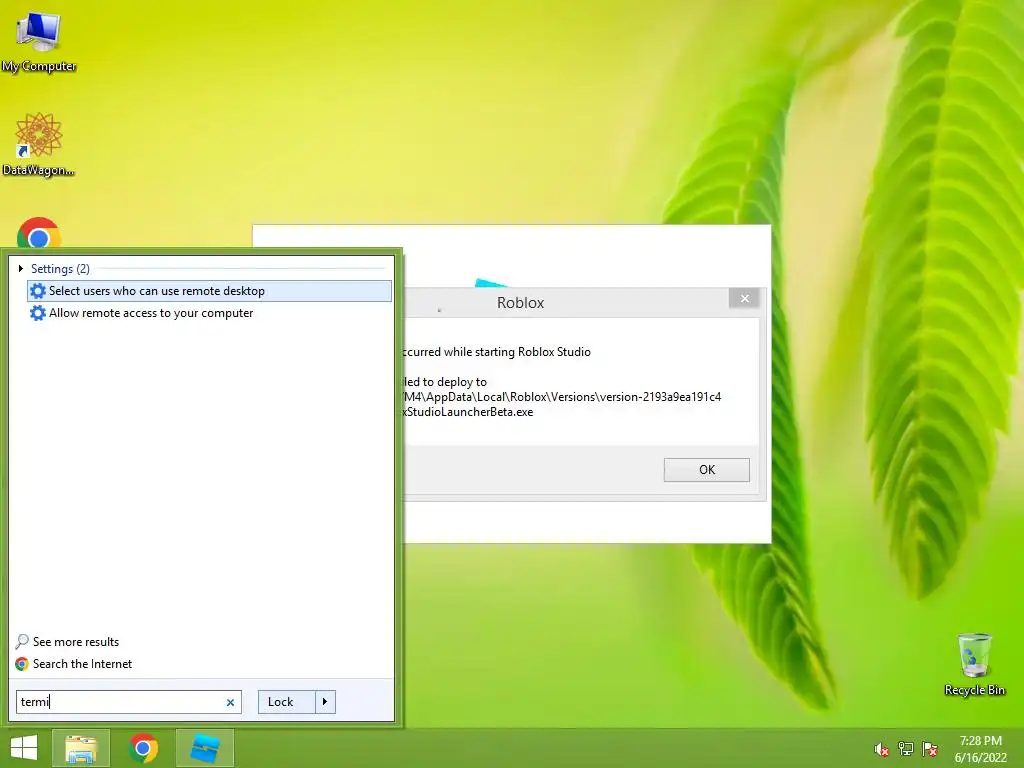The height and width of the screenshot is (768, 1024).
Task: Collapse the Settings (2) results group
Action: pos(21,268)
